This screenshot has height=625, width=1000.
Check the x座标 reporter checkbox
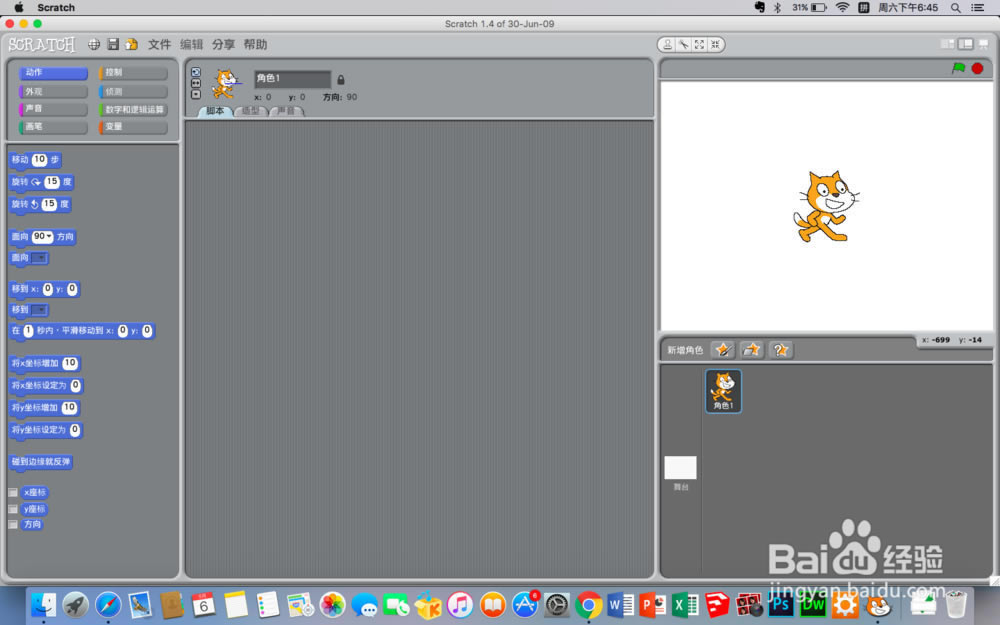coord(13,492)
